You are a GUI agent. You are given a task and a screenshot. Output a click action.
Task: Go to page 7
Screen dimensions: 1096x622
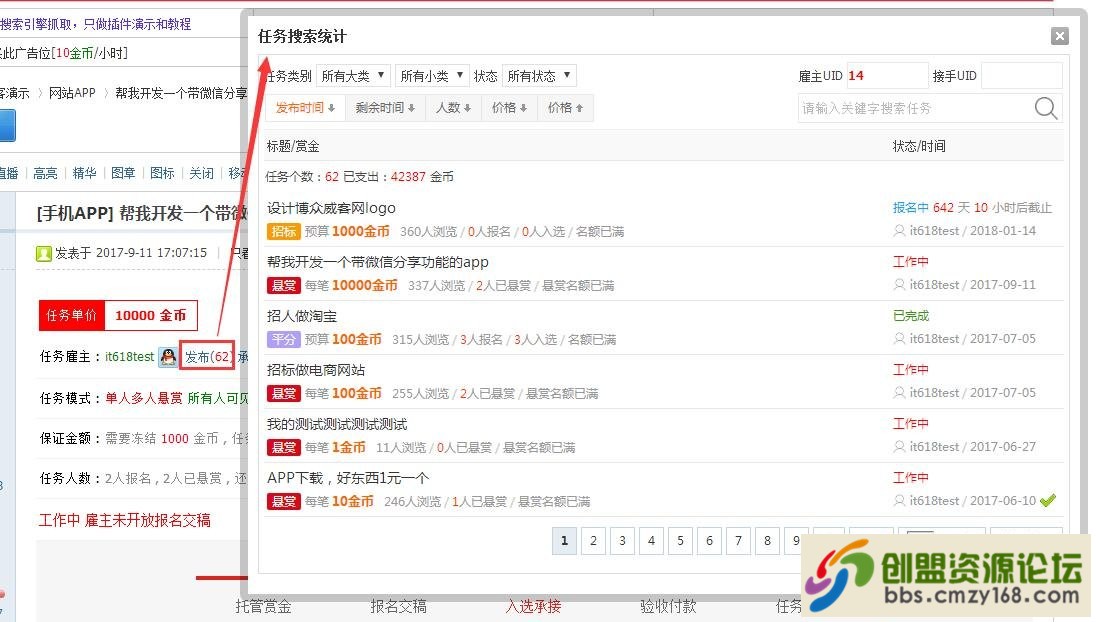pyautogui.click(x=738, y=540)
